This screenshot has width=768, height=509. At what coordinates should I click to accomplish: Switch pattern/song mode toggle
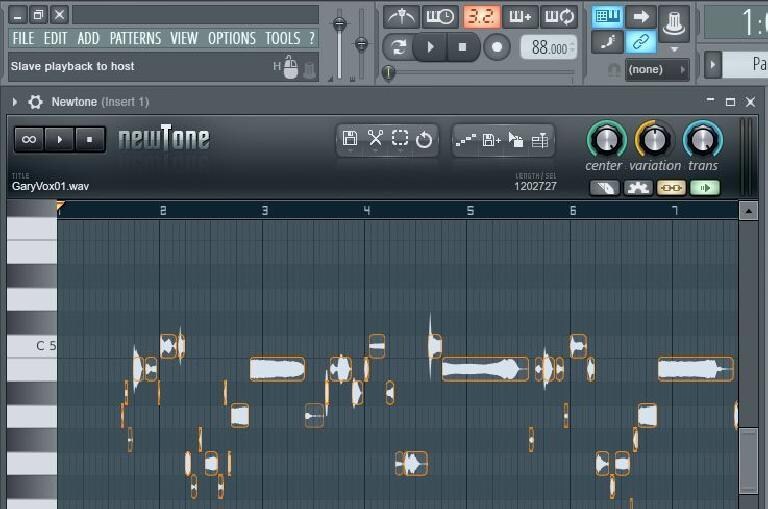(398, 48)
